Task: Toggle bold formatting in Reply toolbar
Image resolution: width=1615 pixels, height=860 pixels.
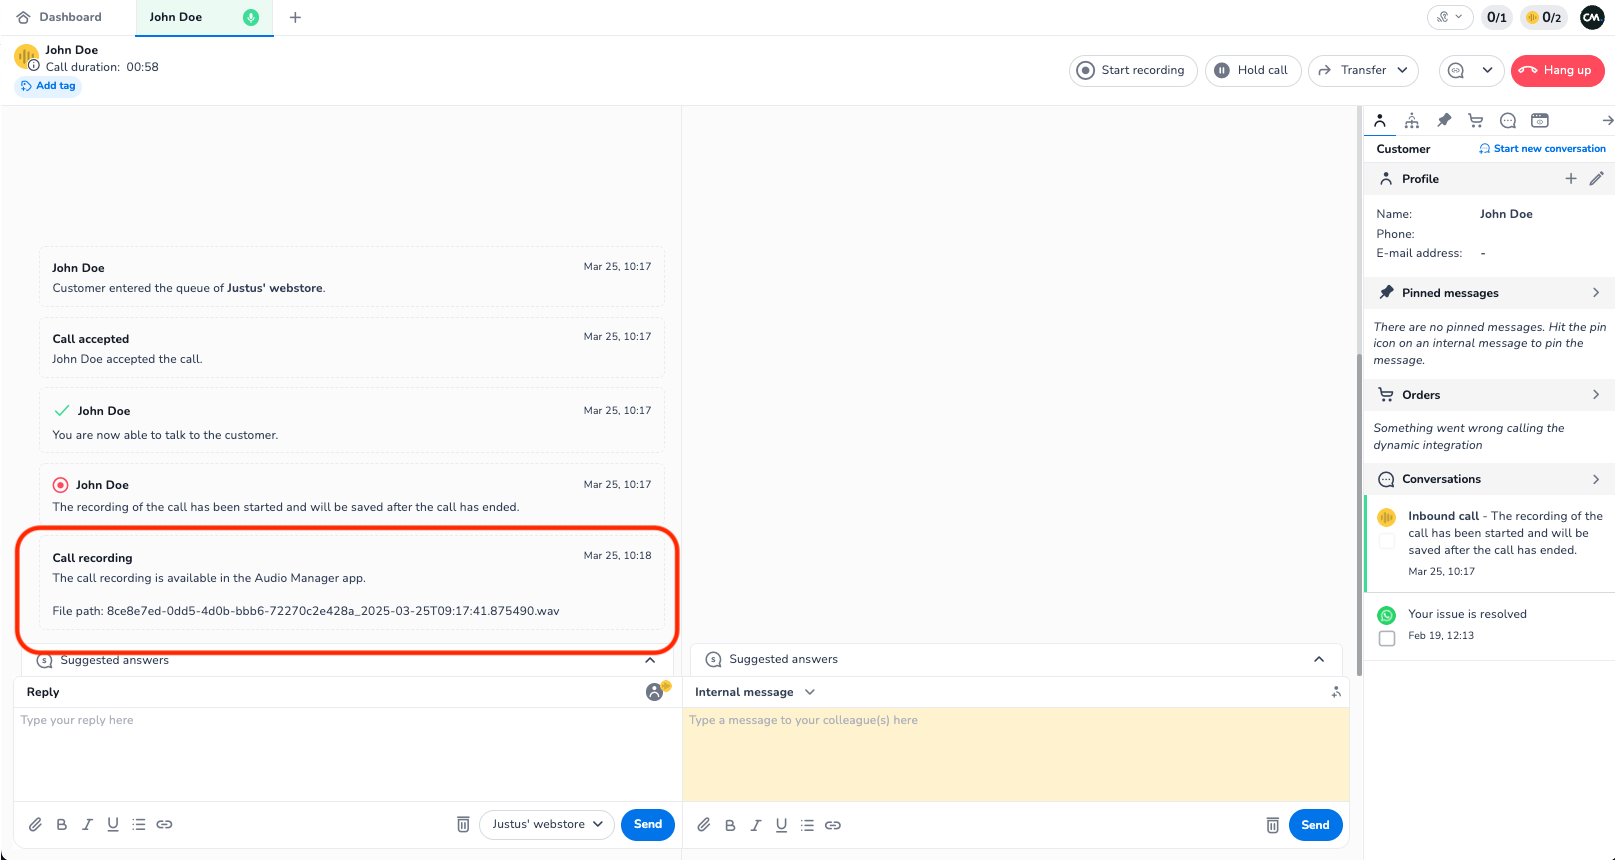Action: [x=62, y=825]
